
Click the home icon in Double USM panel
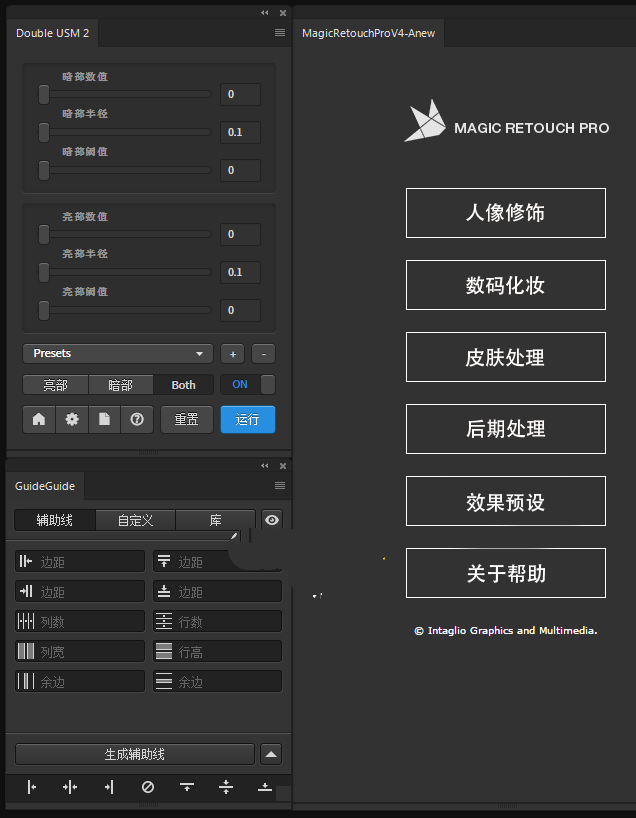(39, 419)
